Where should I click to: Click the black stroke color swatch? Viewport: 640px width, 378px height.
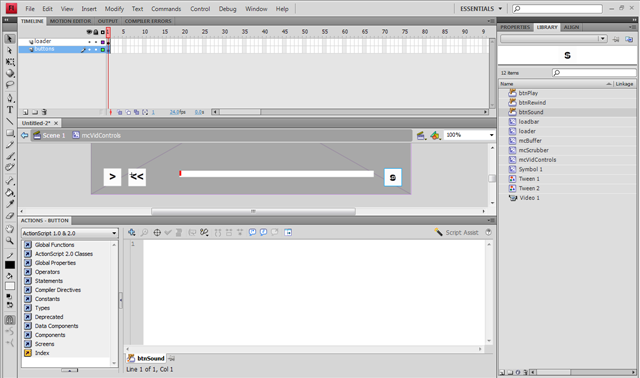[10, 265]
